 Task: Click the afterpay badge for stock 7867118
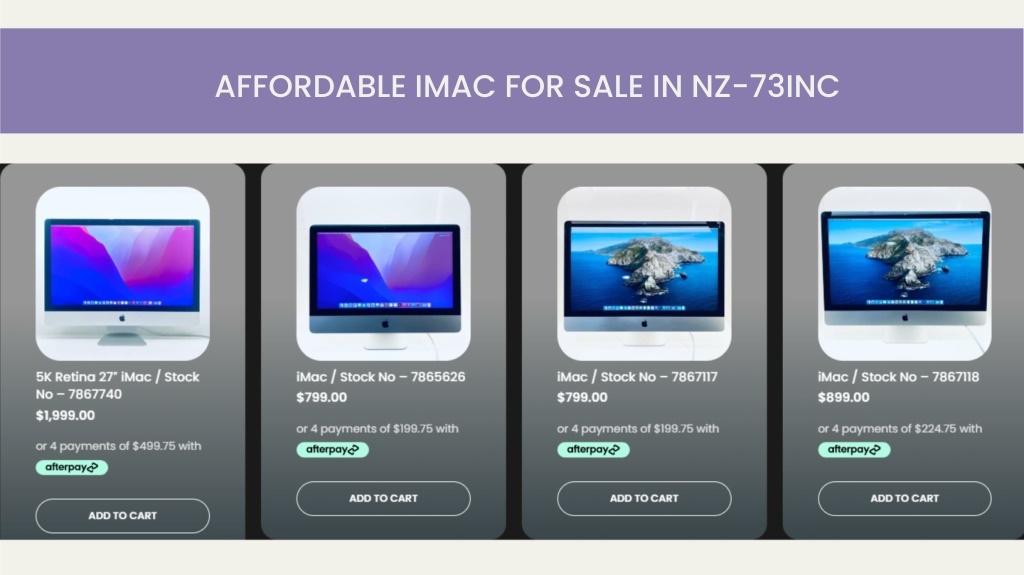tap(854, 450)
